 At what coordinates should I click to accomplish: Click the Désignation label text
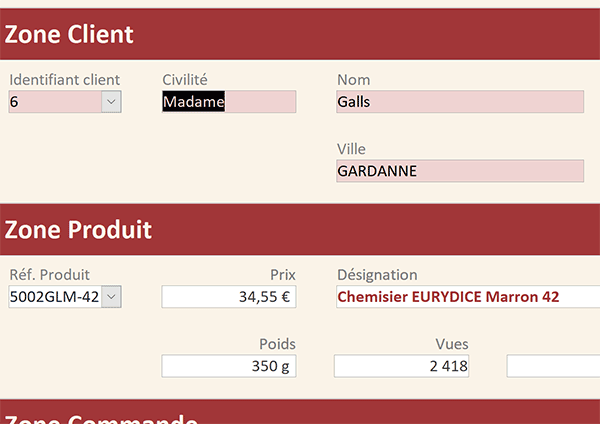[x=377, y=275]
